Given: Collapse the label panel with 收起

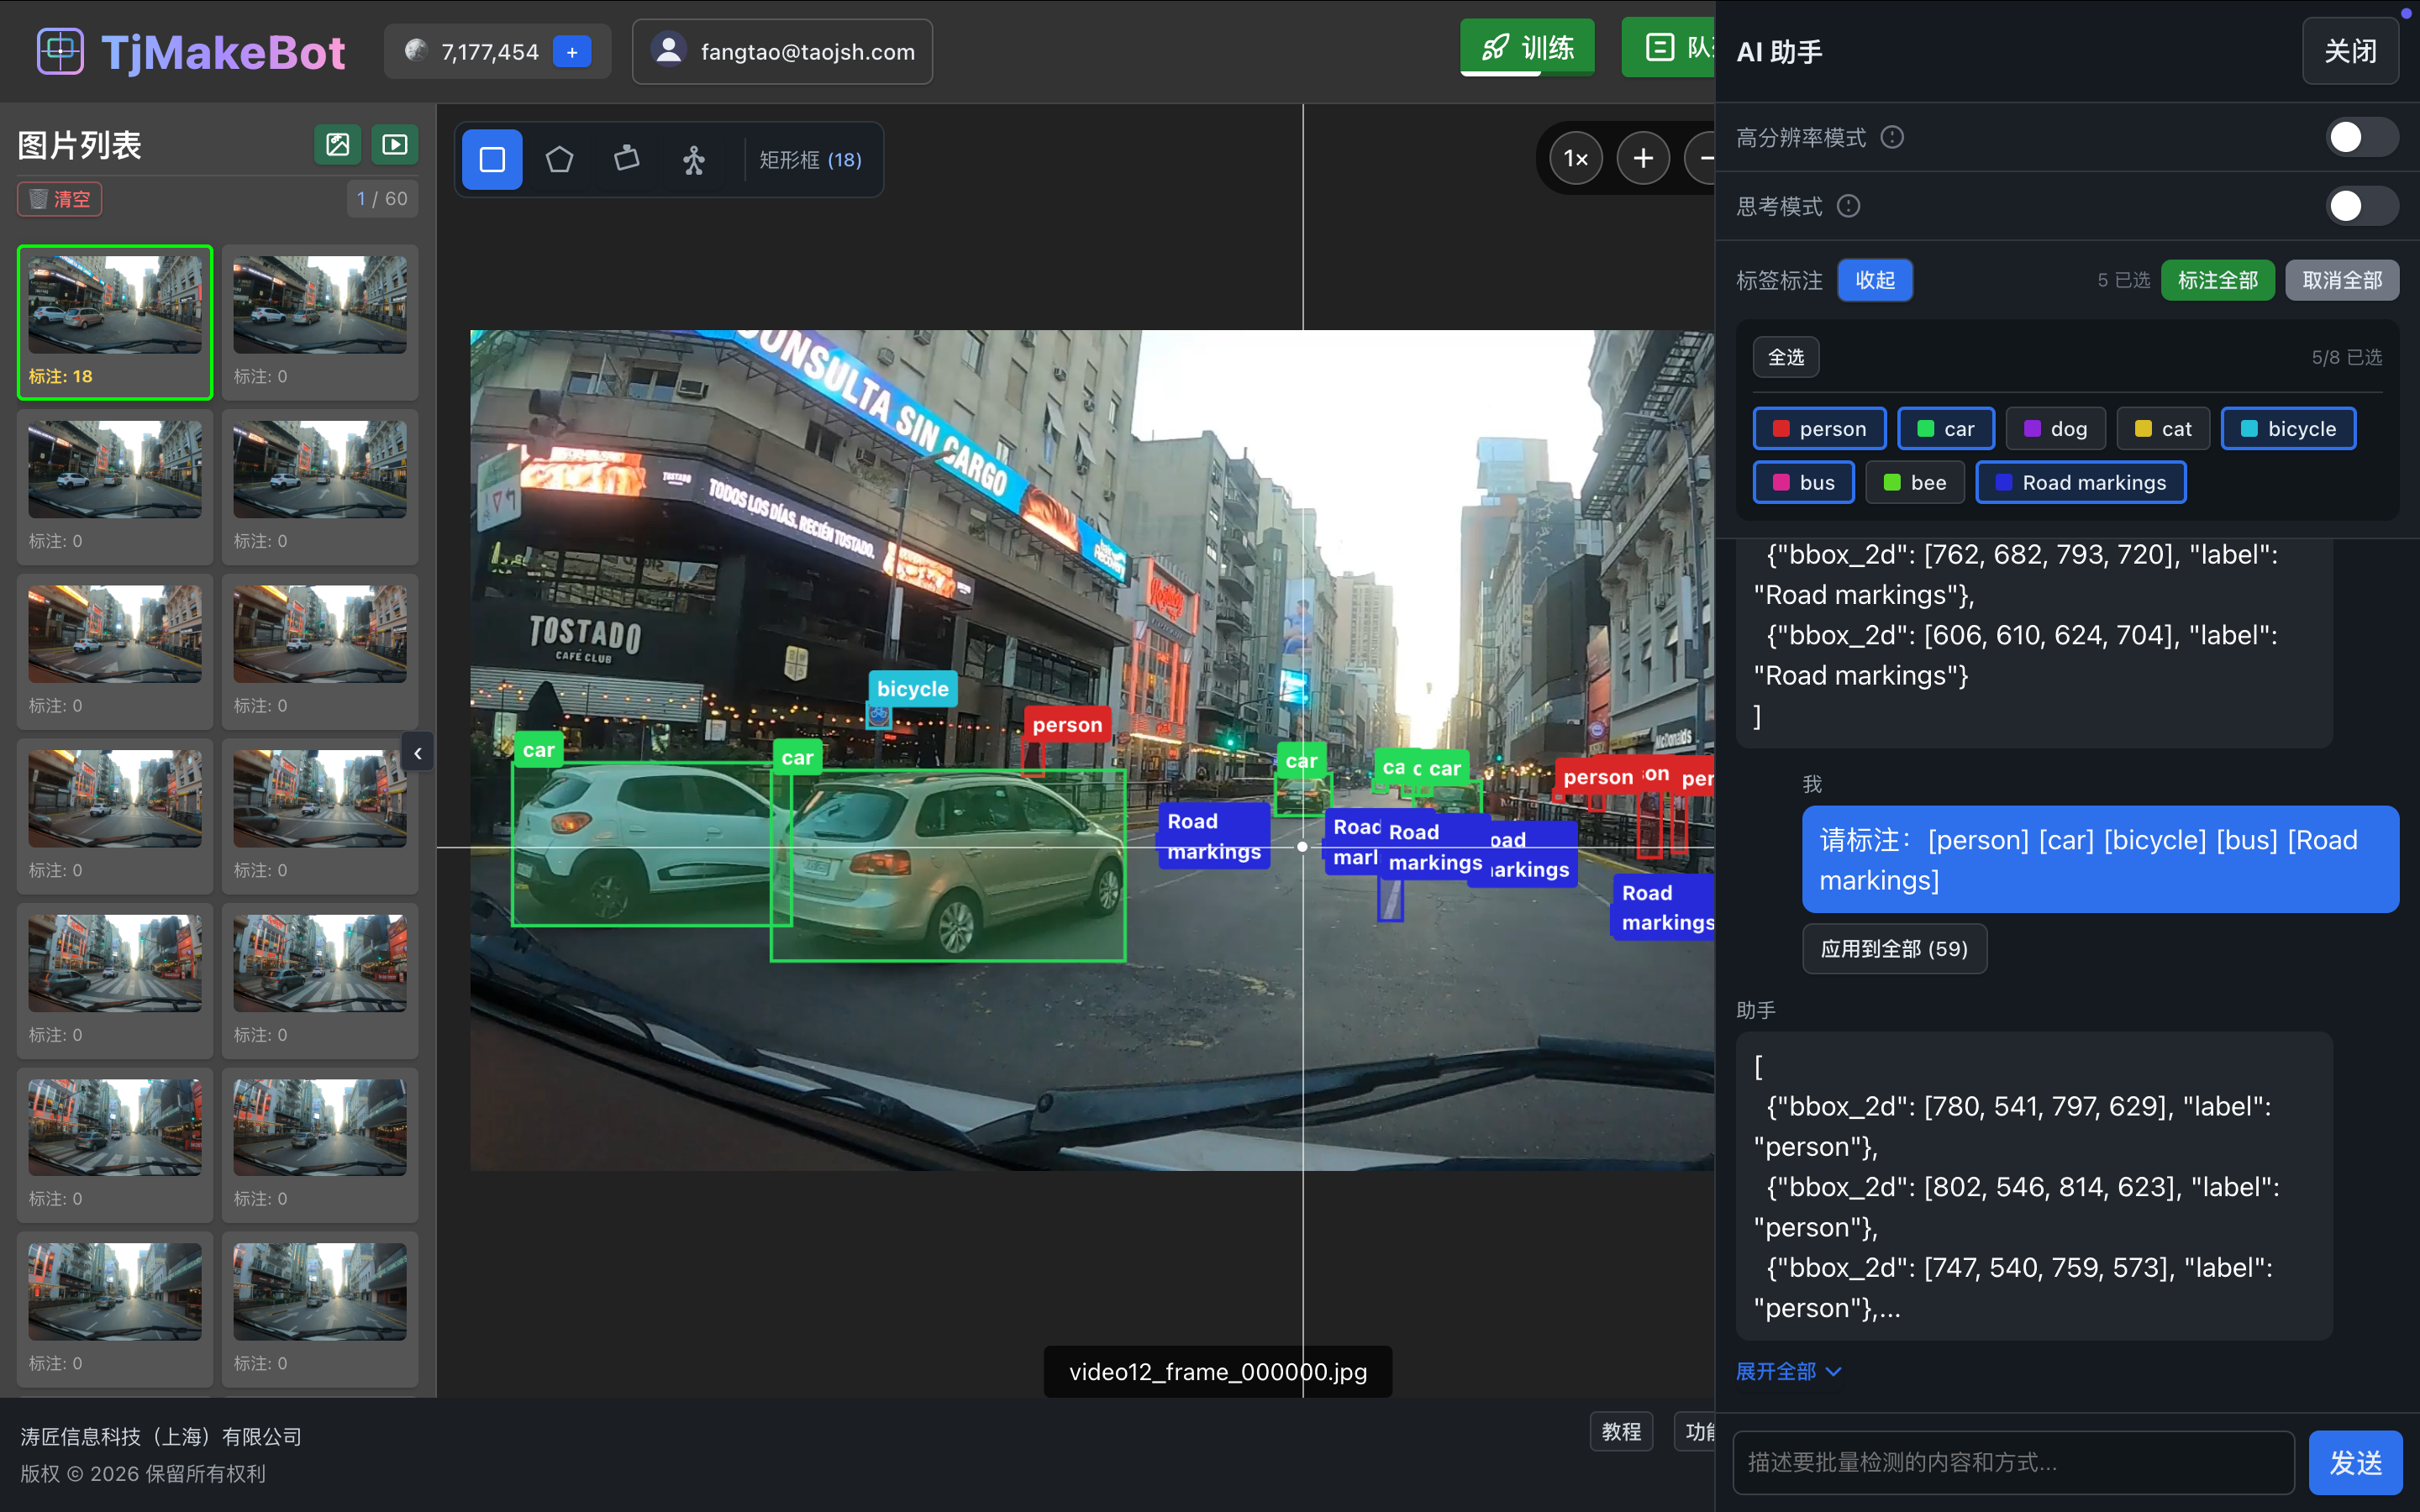Looking at the screenshot, I should pos(1875,280).
